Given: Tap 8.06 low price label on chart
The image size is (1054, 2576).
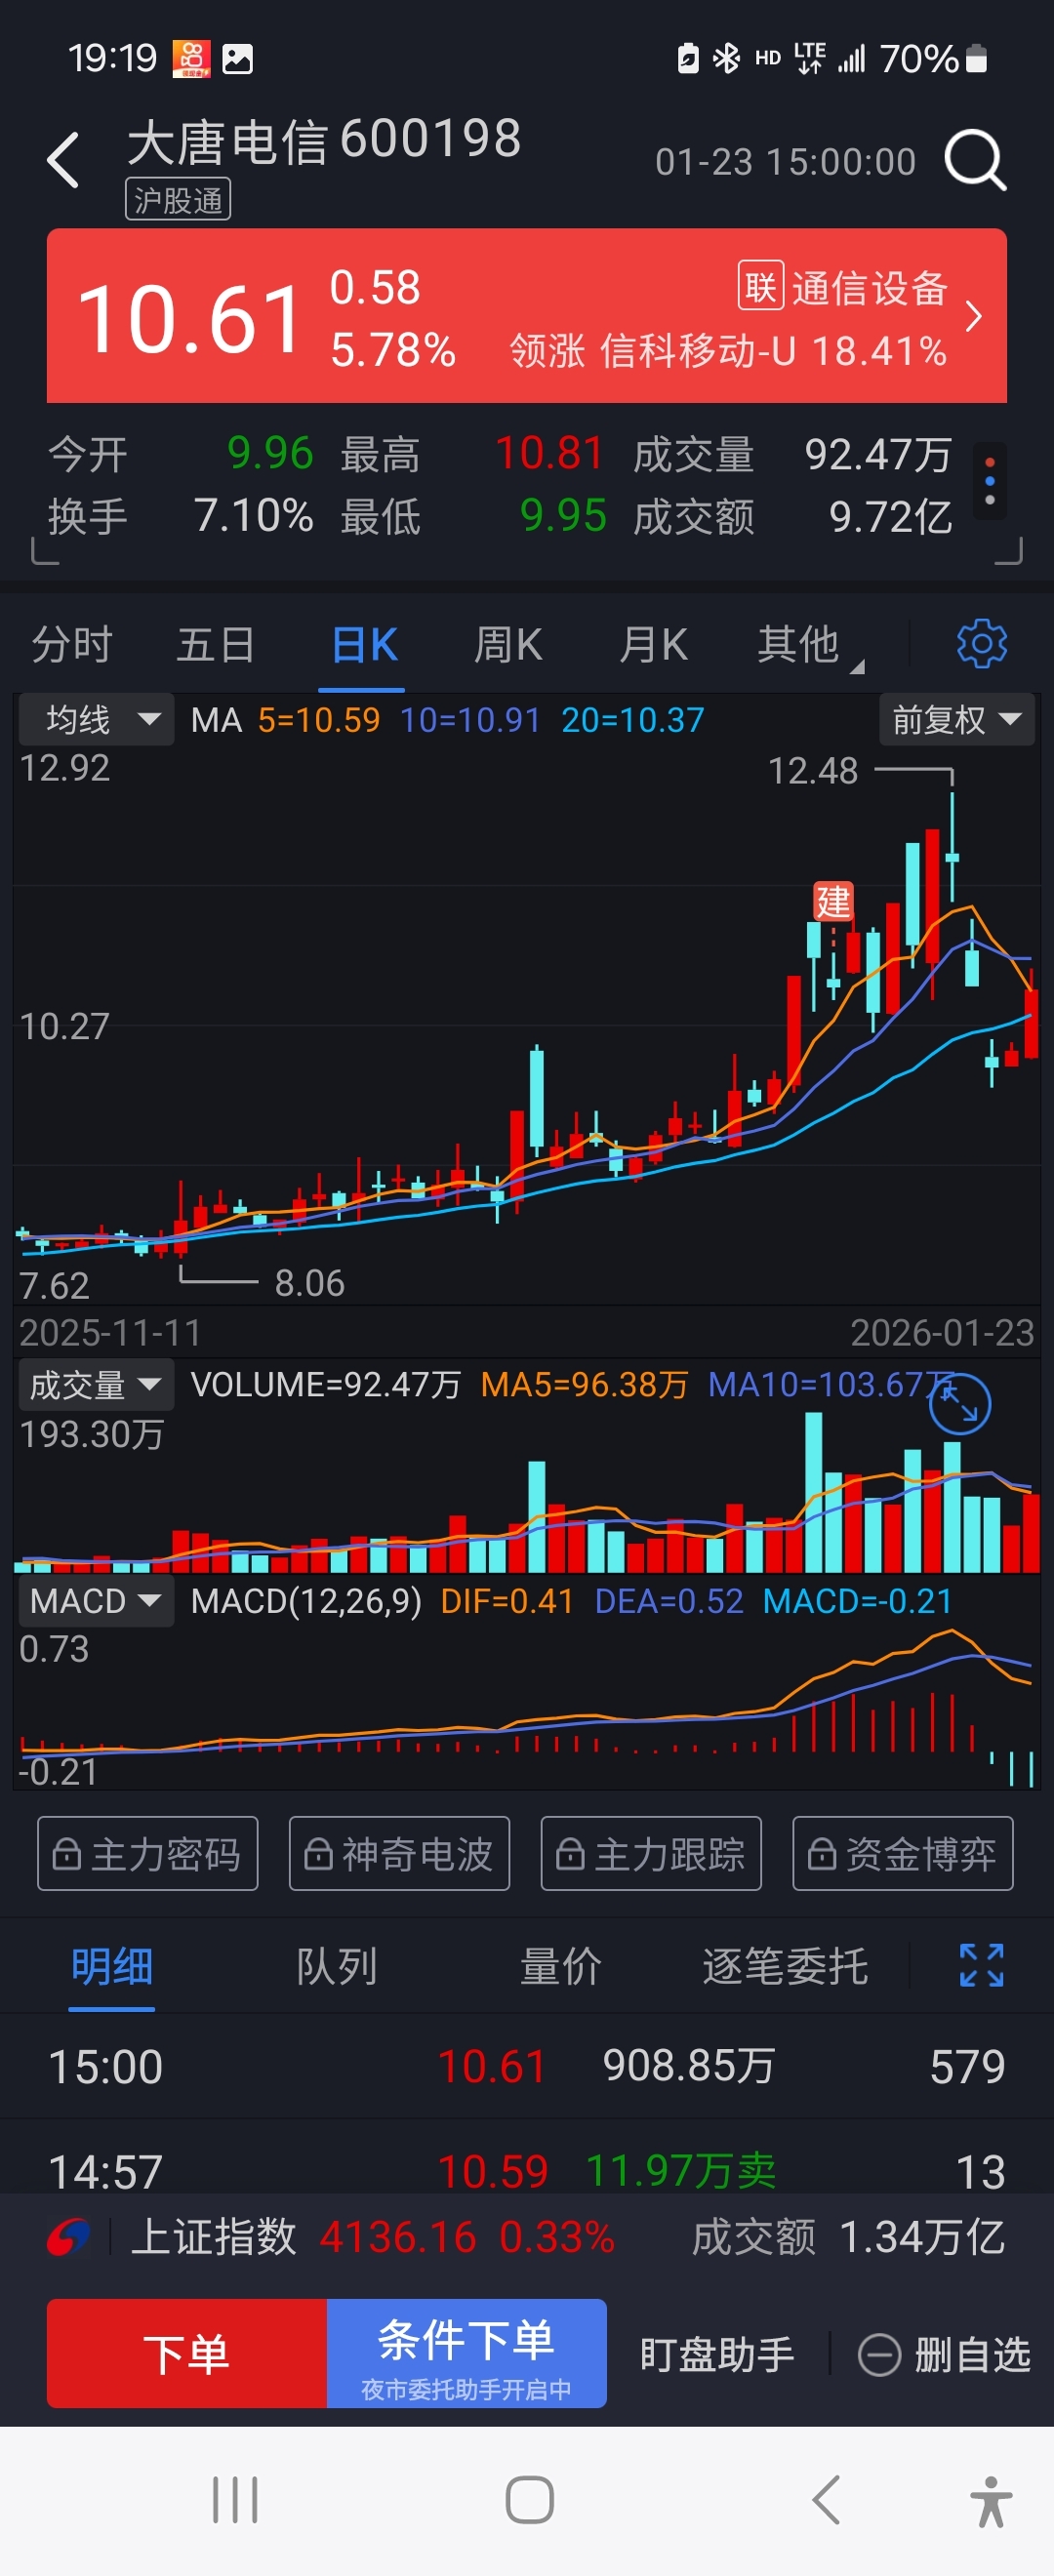Looking at the screenshot, I should coord(309,1283).
